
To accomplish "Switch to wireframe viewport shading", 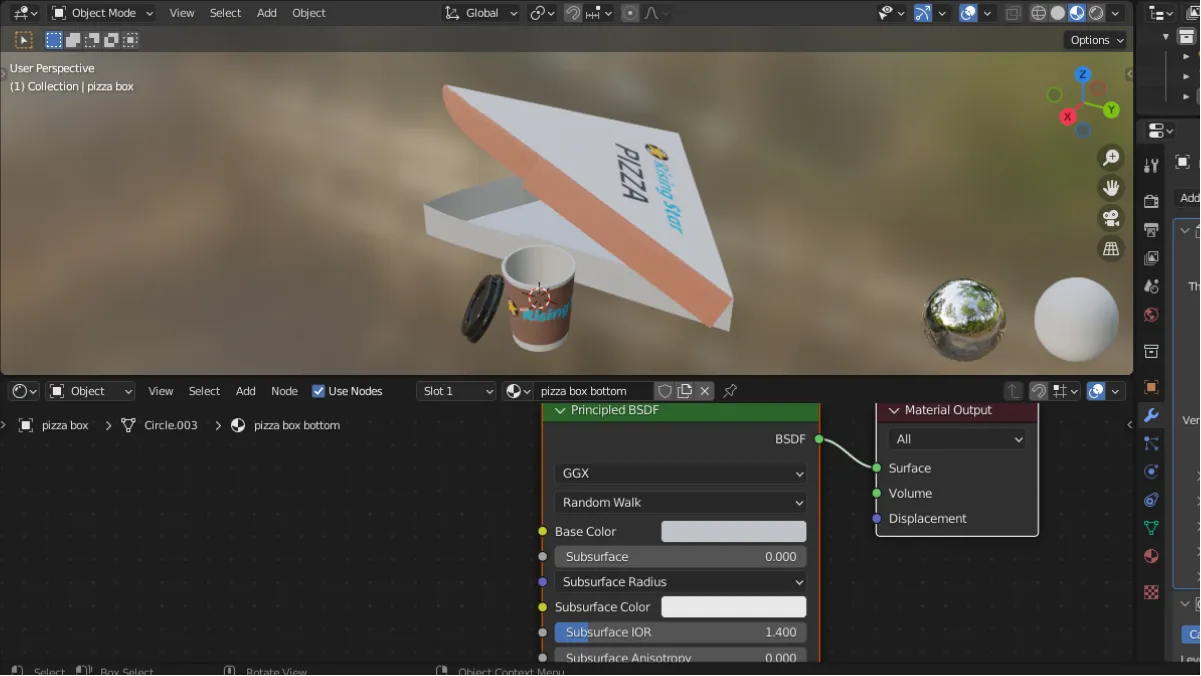I will click(x=1039, y=13).
